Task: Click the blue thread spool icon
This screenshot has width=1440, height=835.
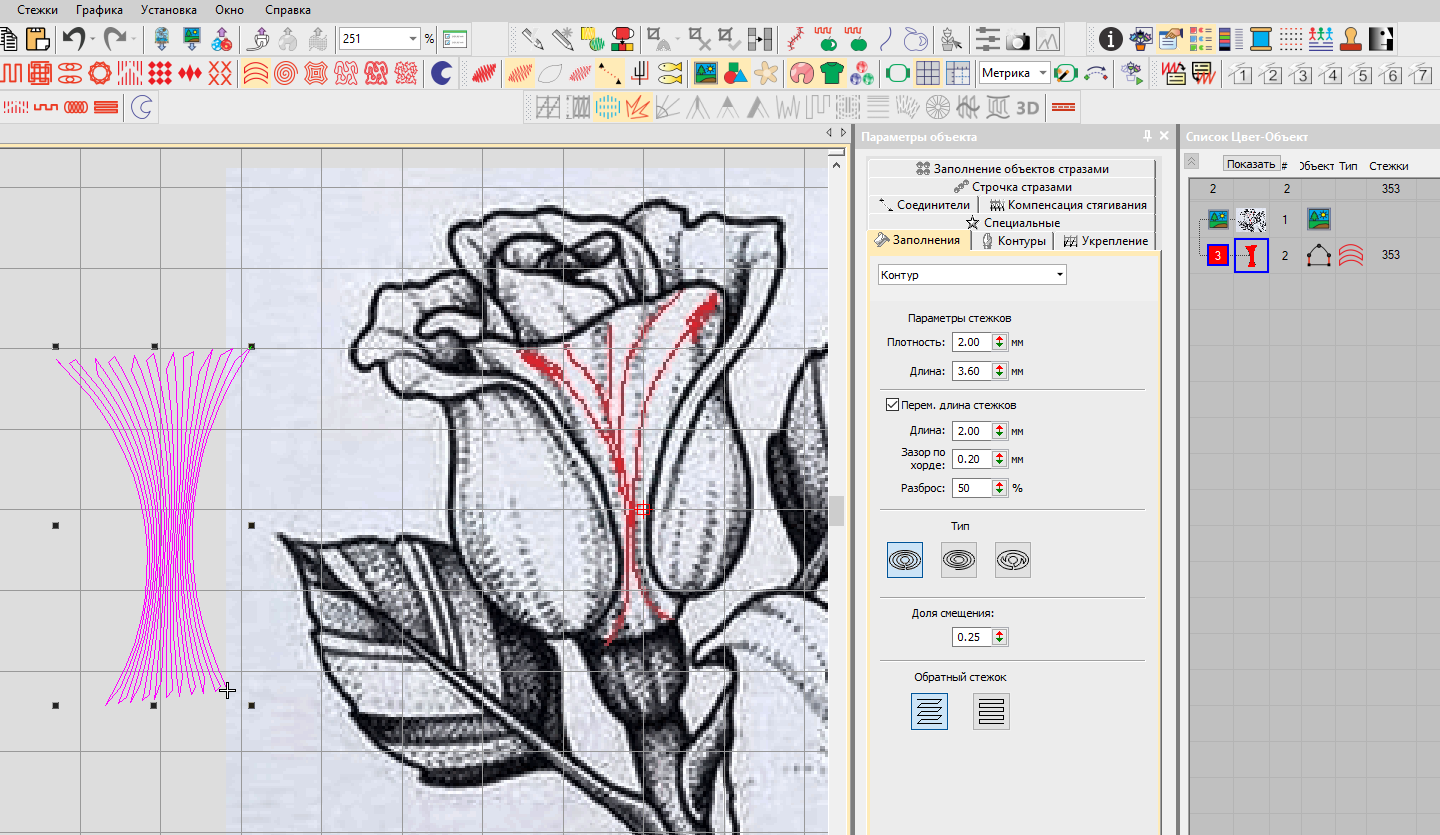Action: click(1260, 39)
